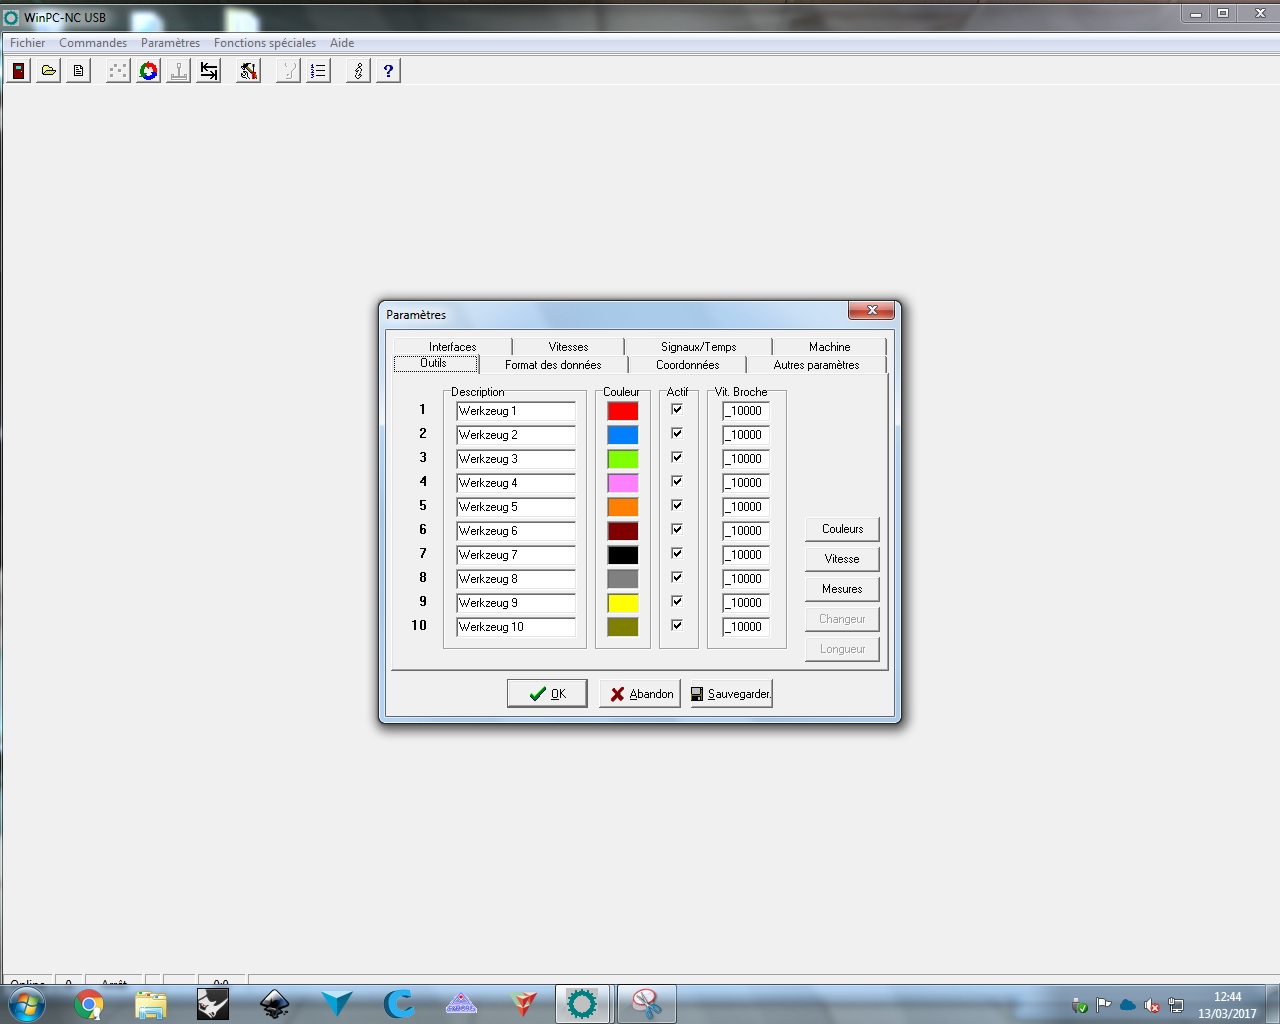Click the Vitesse button
The height and width of the screenshot is (1024, 1280).
click(x=842, y=559)
